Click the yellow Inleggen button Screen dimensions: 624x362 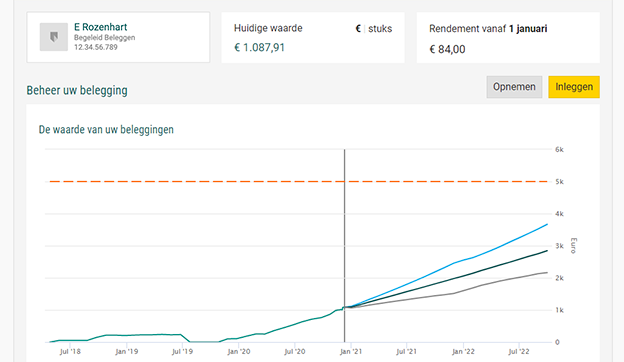[574, 87]
